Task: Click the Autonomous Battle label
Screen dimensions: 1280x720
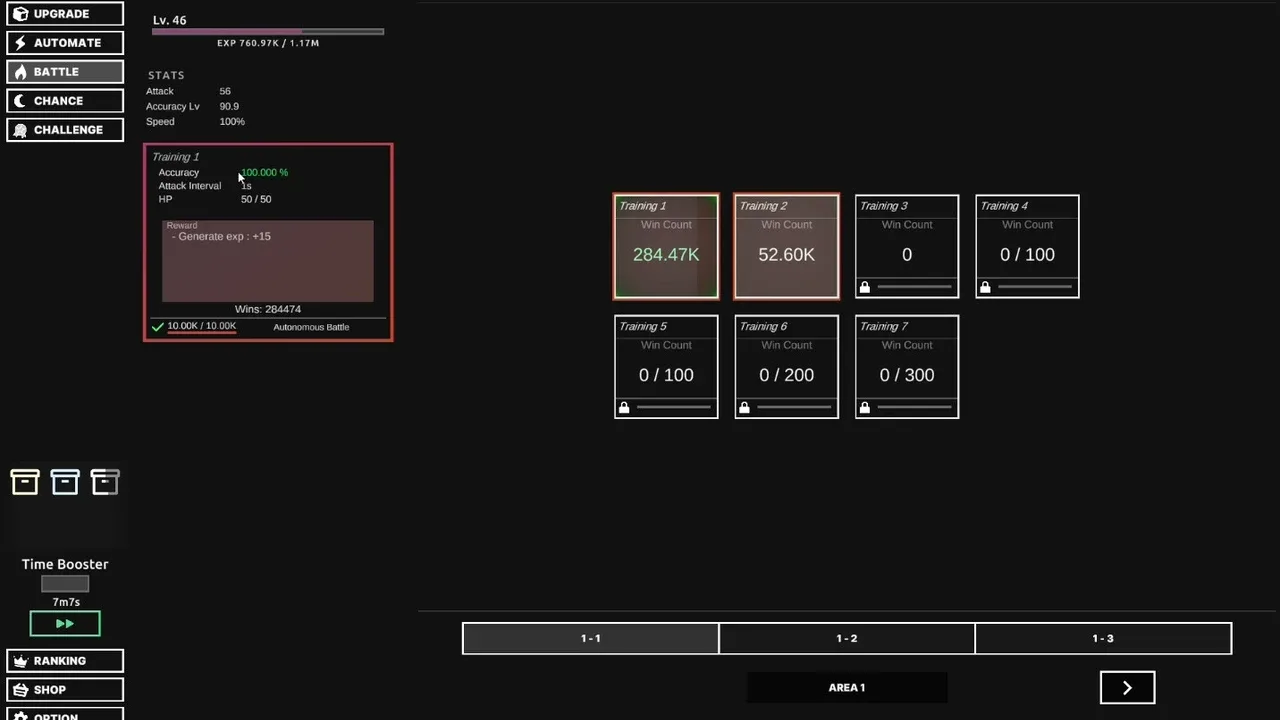Action: (311, 327)
